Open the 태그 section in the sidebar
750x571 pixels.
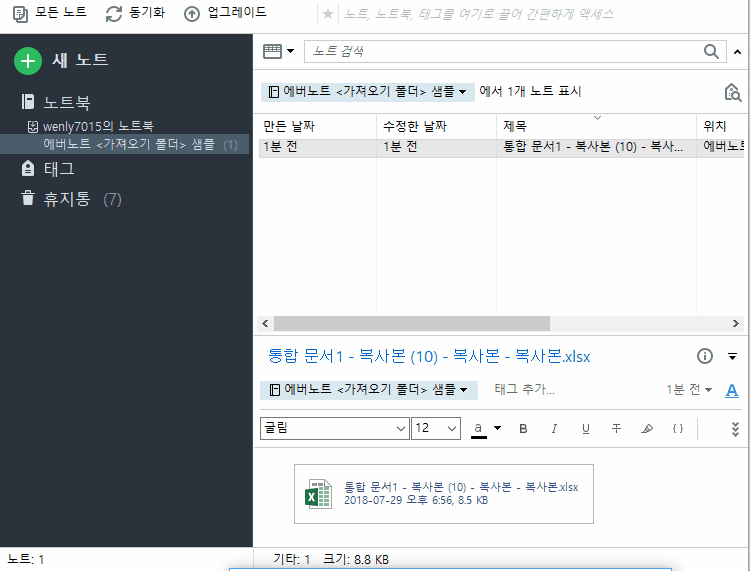(59, 169)
